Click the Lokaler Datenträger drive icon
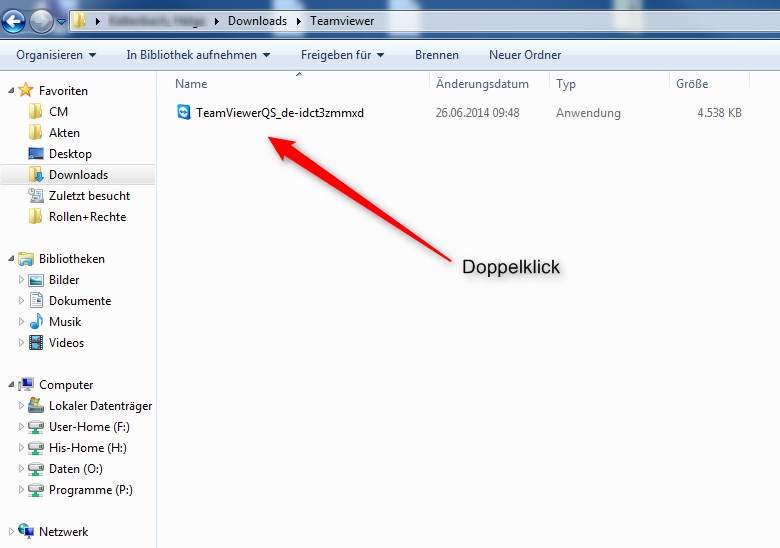This screenshot has height=548, width=780. click(36, 405)
